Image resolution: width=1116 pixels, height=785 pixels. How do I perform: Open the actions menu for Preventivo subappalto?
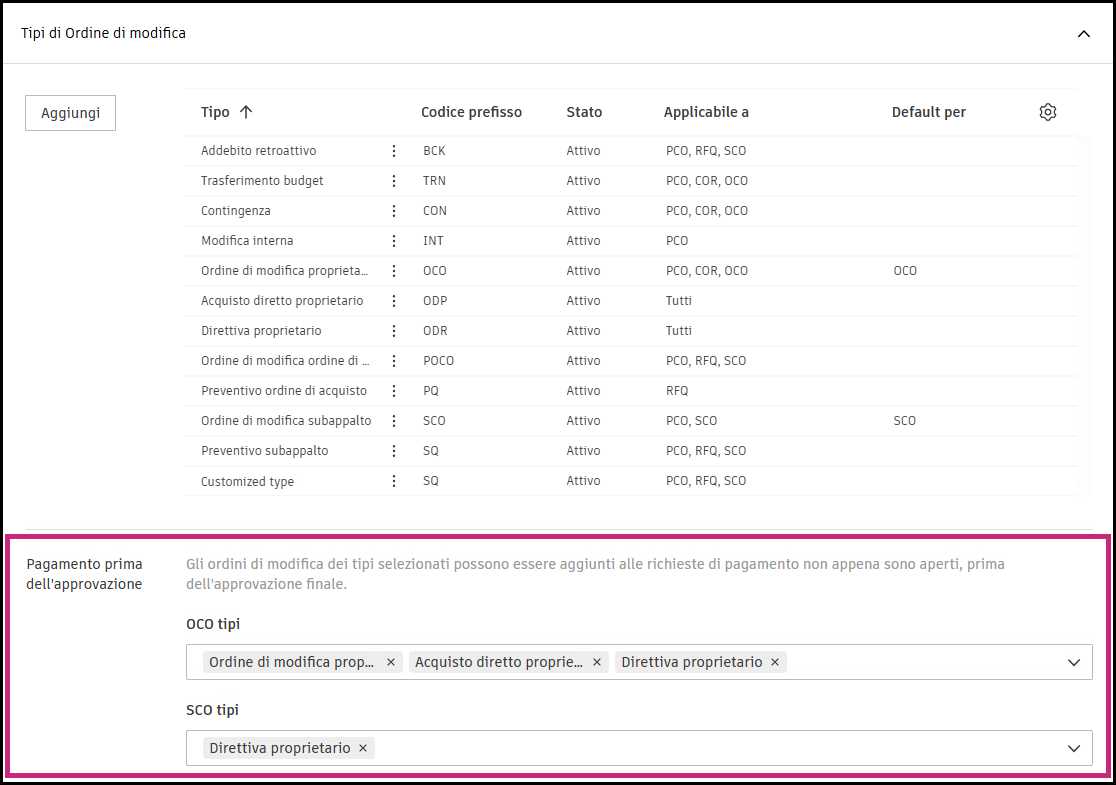click(x=394, y=451)
